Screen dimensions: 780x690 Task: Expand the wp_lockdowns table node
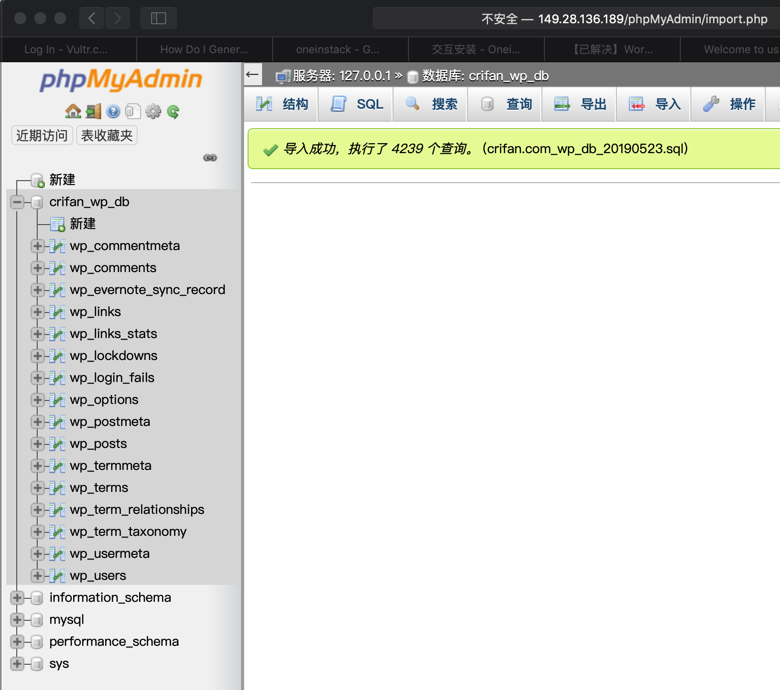point(37,356)
